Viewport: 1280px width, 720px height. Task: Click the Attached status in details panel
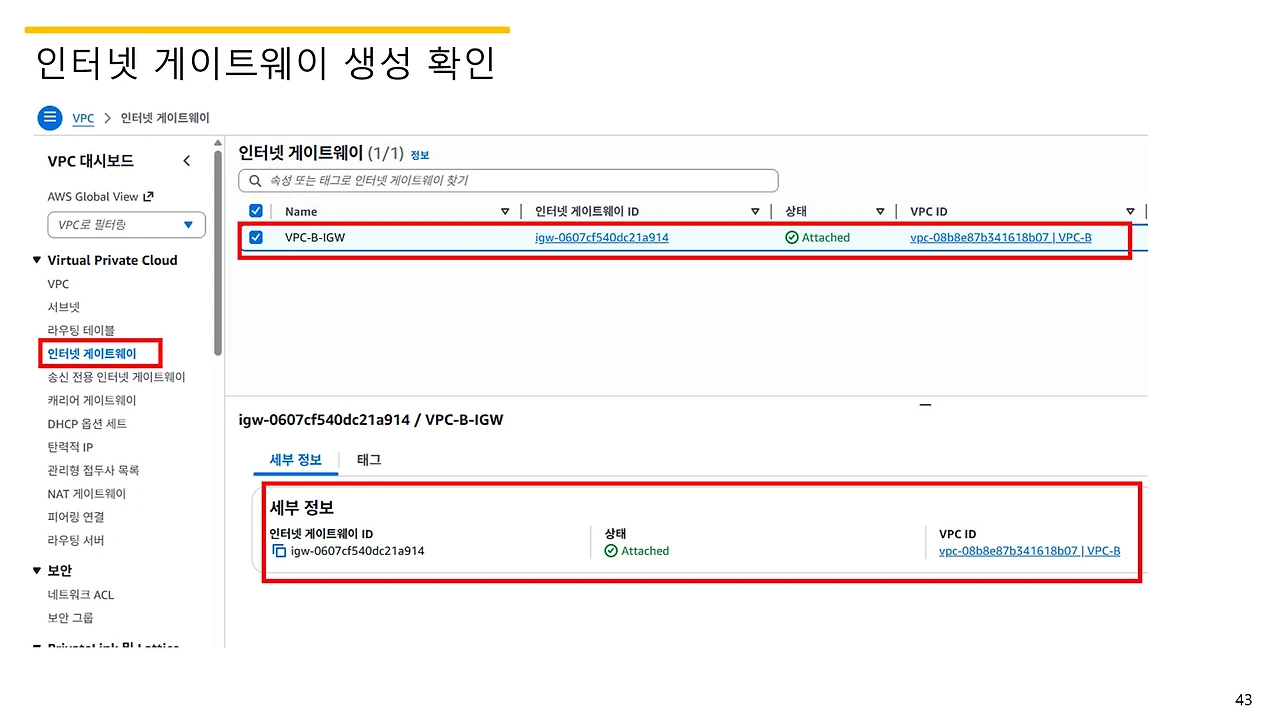click(637, 551)
